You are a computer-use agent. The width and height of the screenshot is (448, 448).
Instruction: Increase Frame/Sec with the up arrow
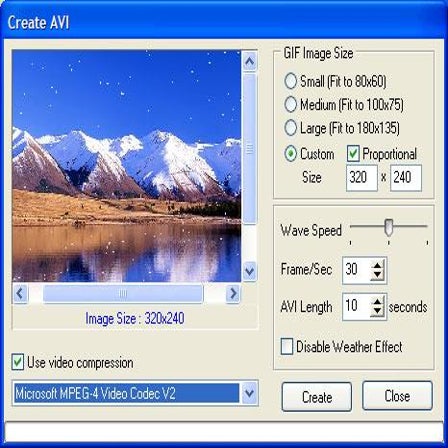click(377, 266)
